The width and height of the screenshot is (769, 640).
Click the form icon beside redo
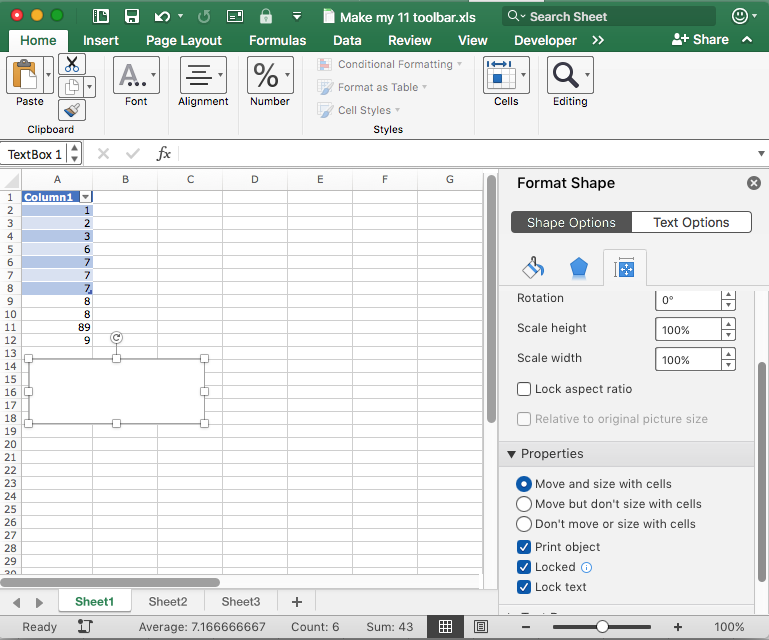pyautogui.click(x=235, y=17)
